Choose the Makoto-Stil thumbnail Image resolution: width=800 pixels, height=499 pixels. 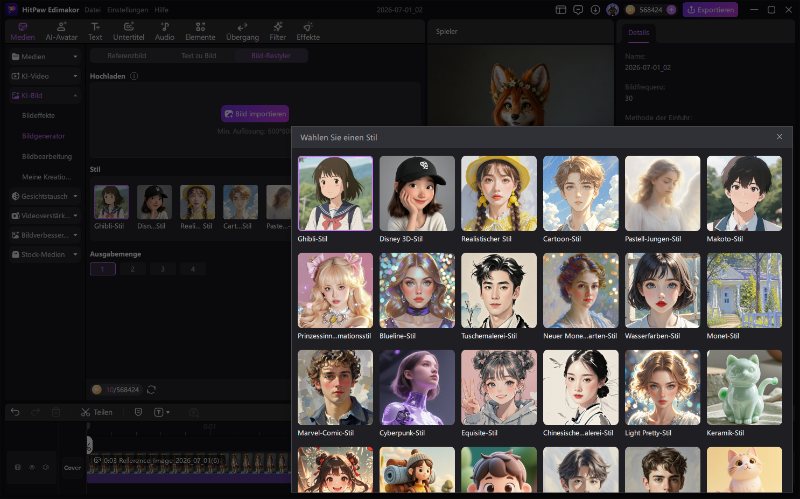[x=744, y=193]
